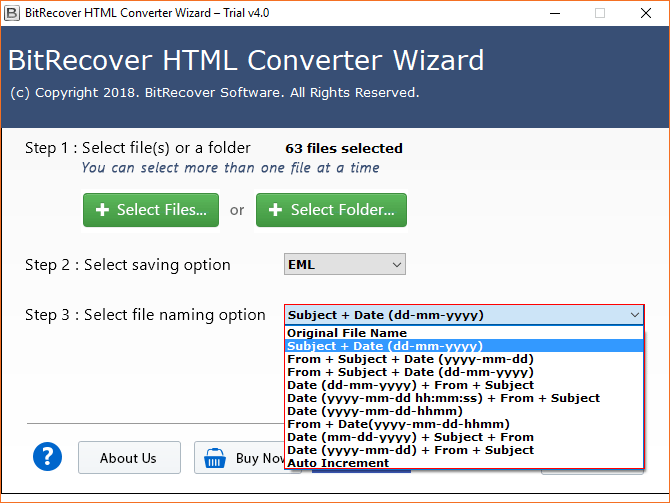The image size is (670, 503).
Task: Select Date (dd-mm-yyyy) + From + Subject
Action: (x=464, y=385)
